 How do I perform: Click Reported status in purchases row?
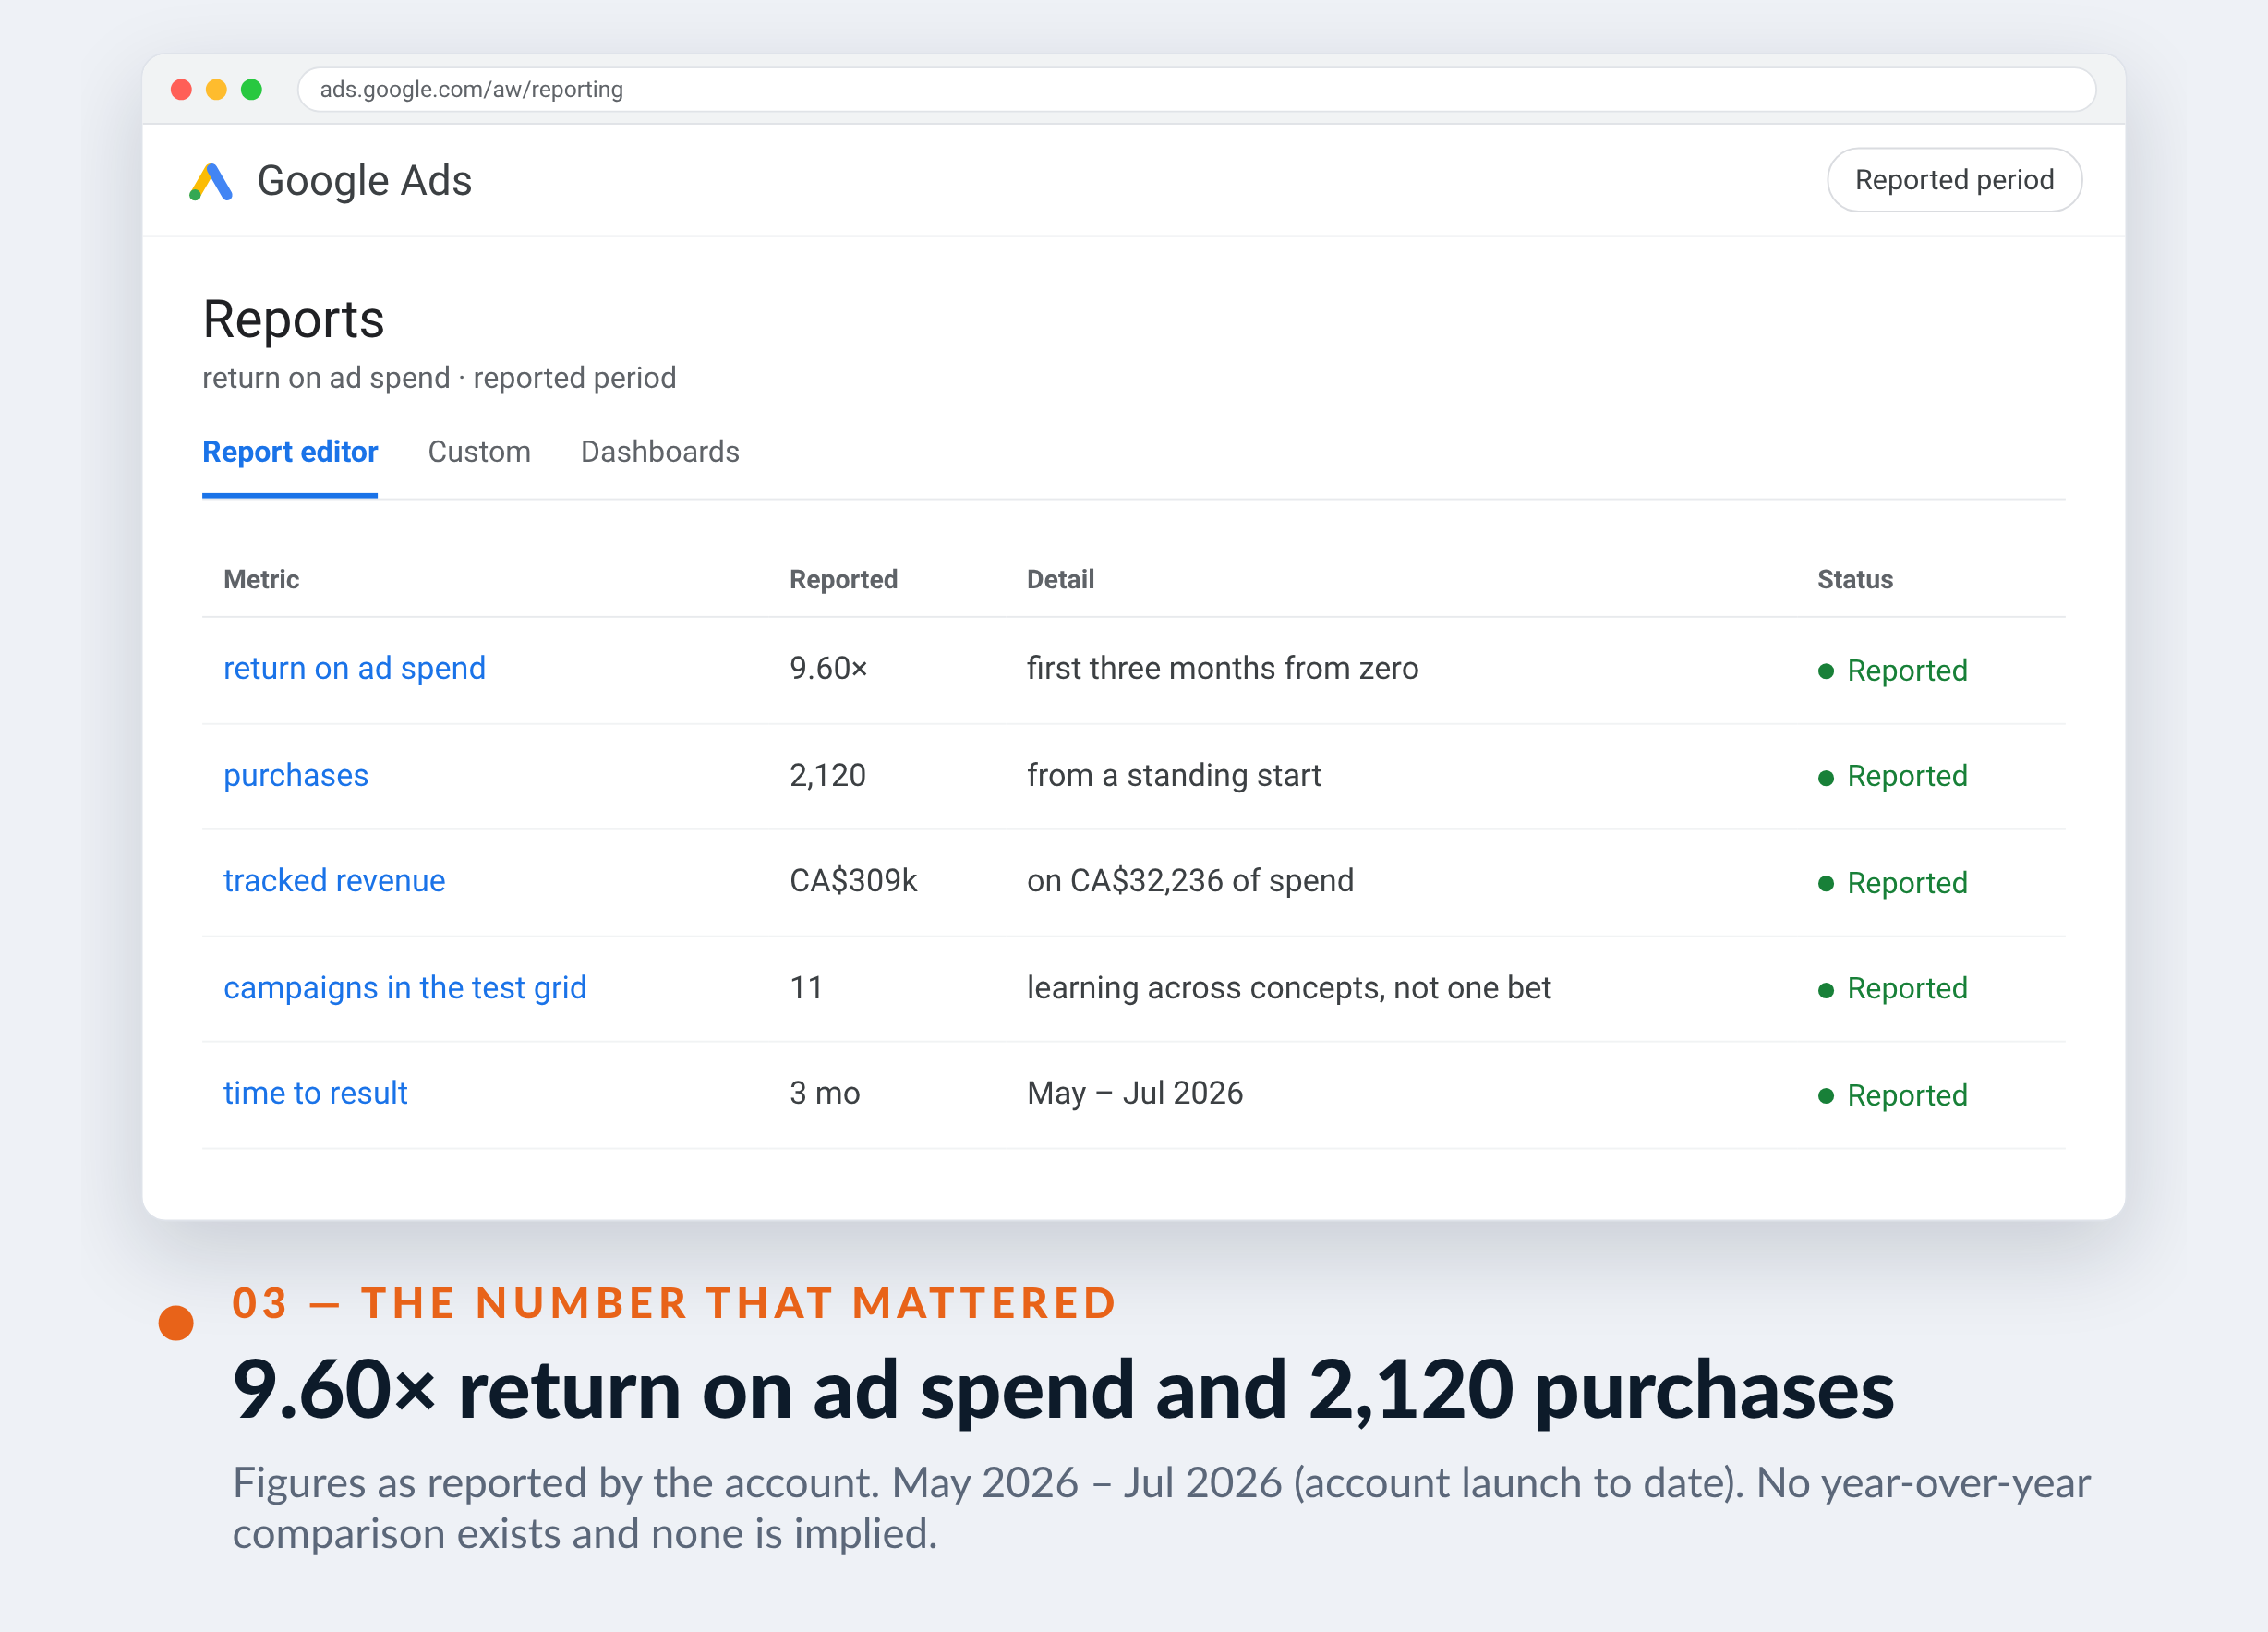tap(1892, 776)
